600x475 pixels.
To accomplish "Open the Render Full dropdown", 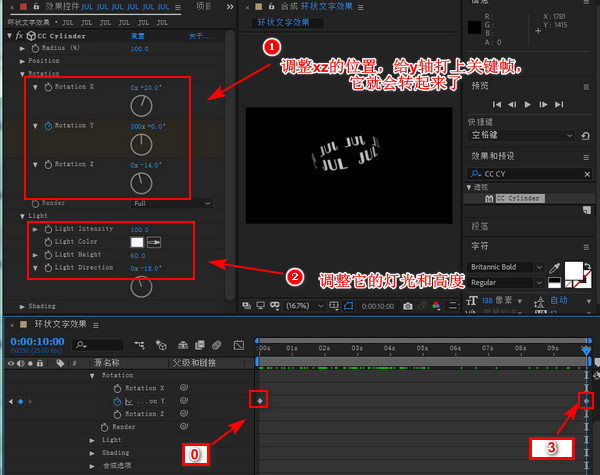I will (x=171, y=203).
